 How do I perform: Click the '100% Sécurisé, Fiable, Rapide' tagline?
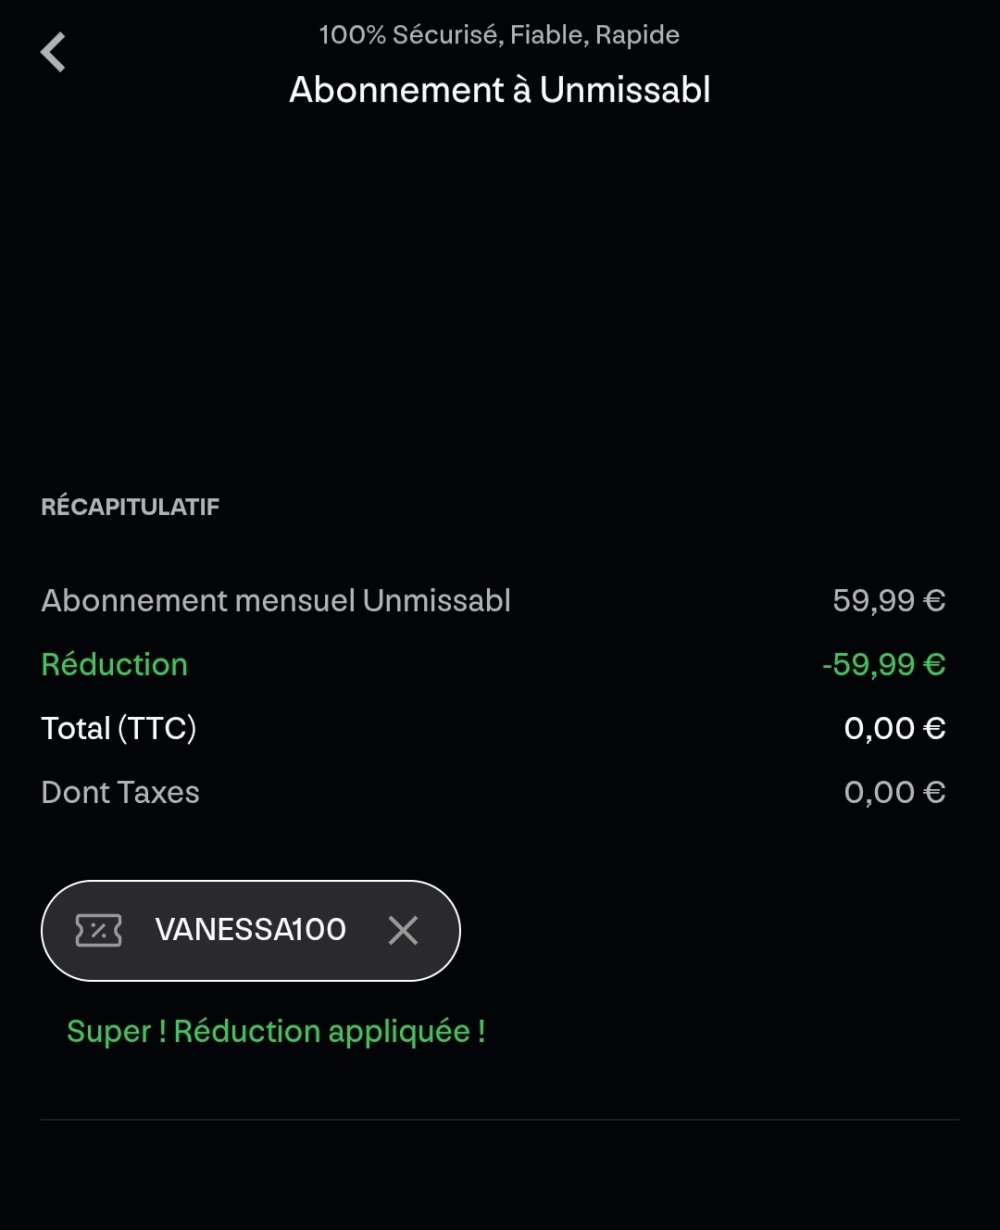click(499, 35)
